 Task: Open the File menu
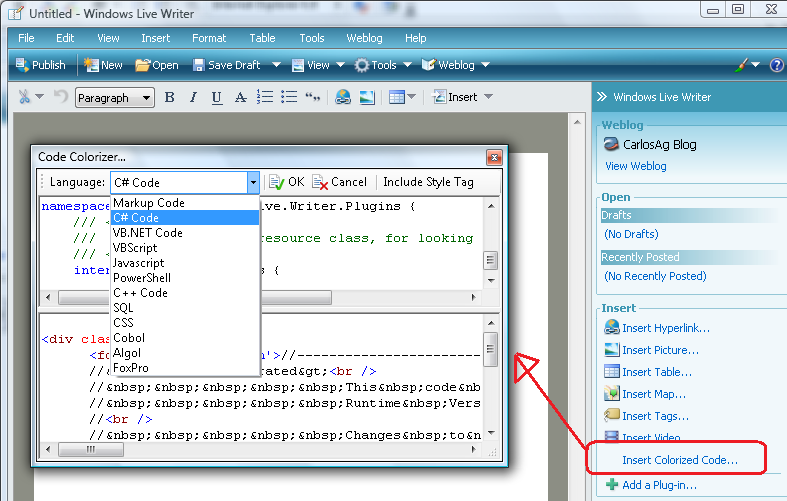click(x=26, y=38)
